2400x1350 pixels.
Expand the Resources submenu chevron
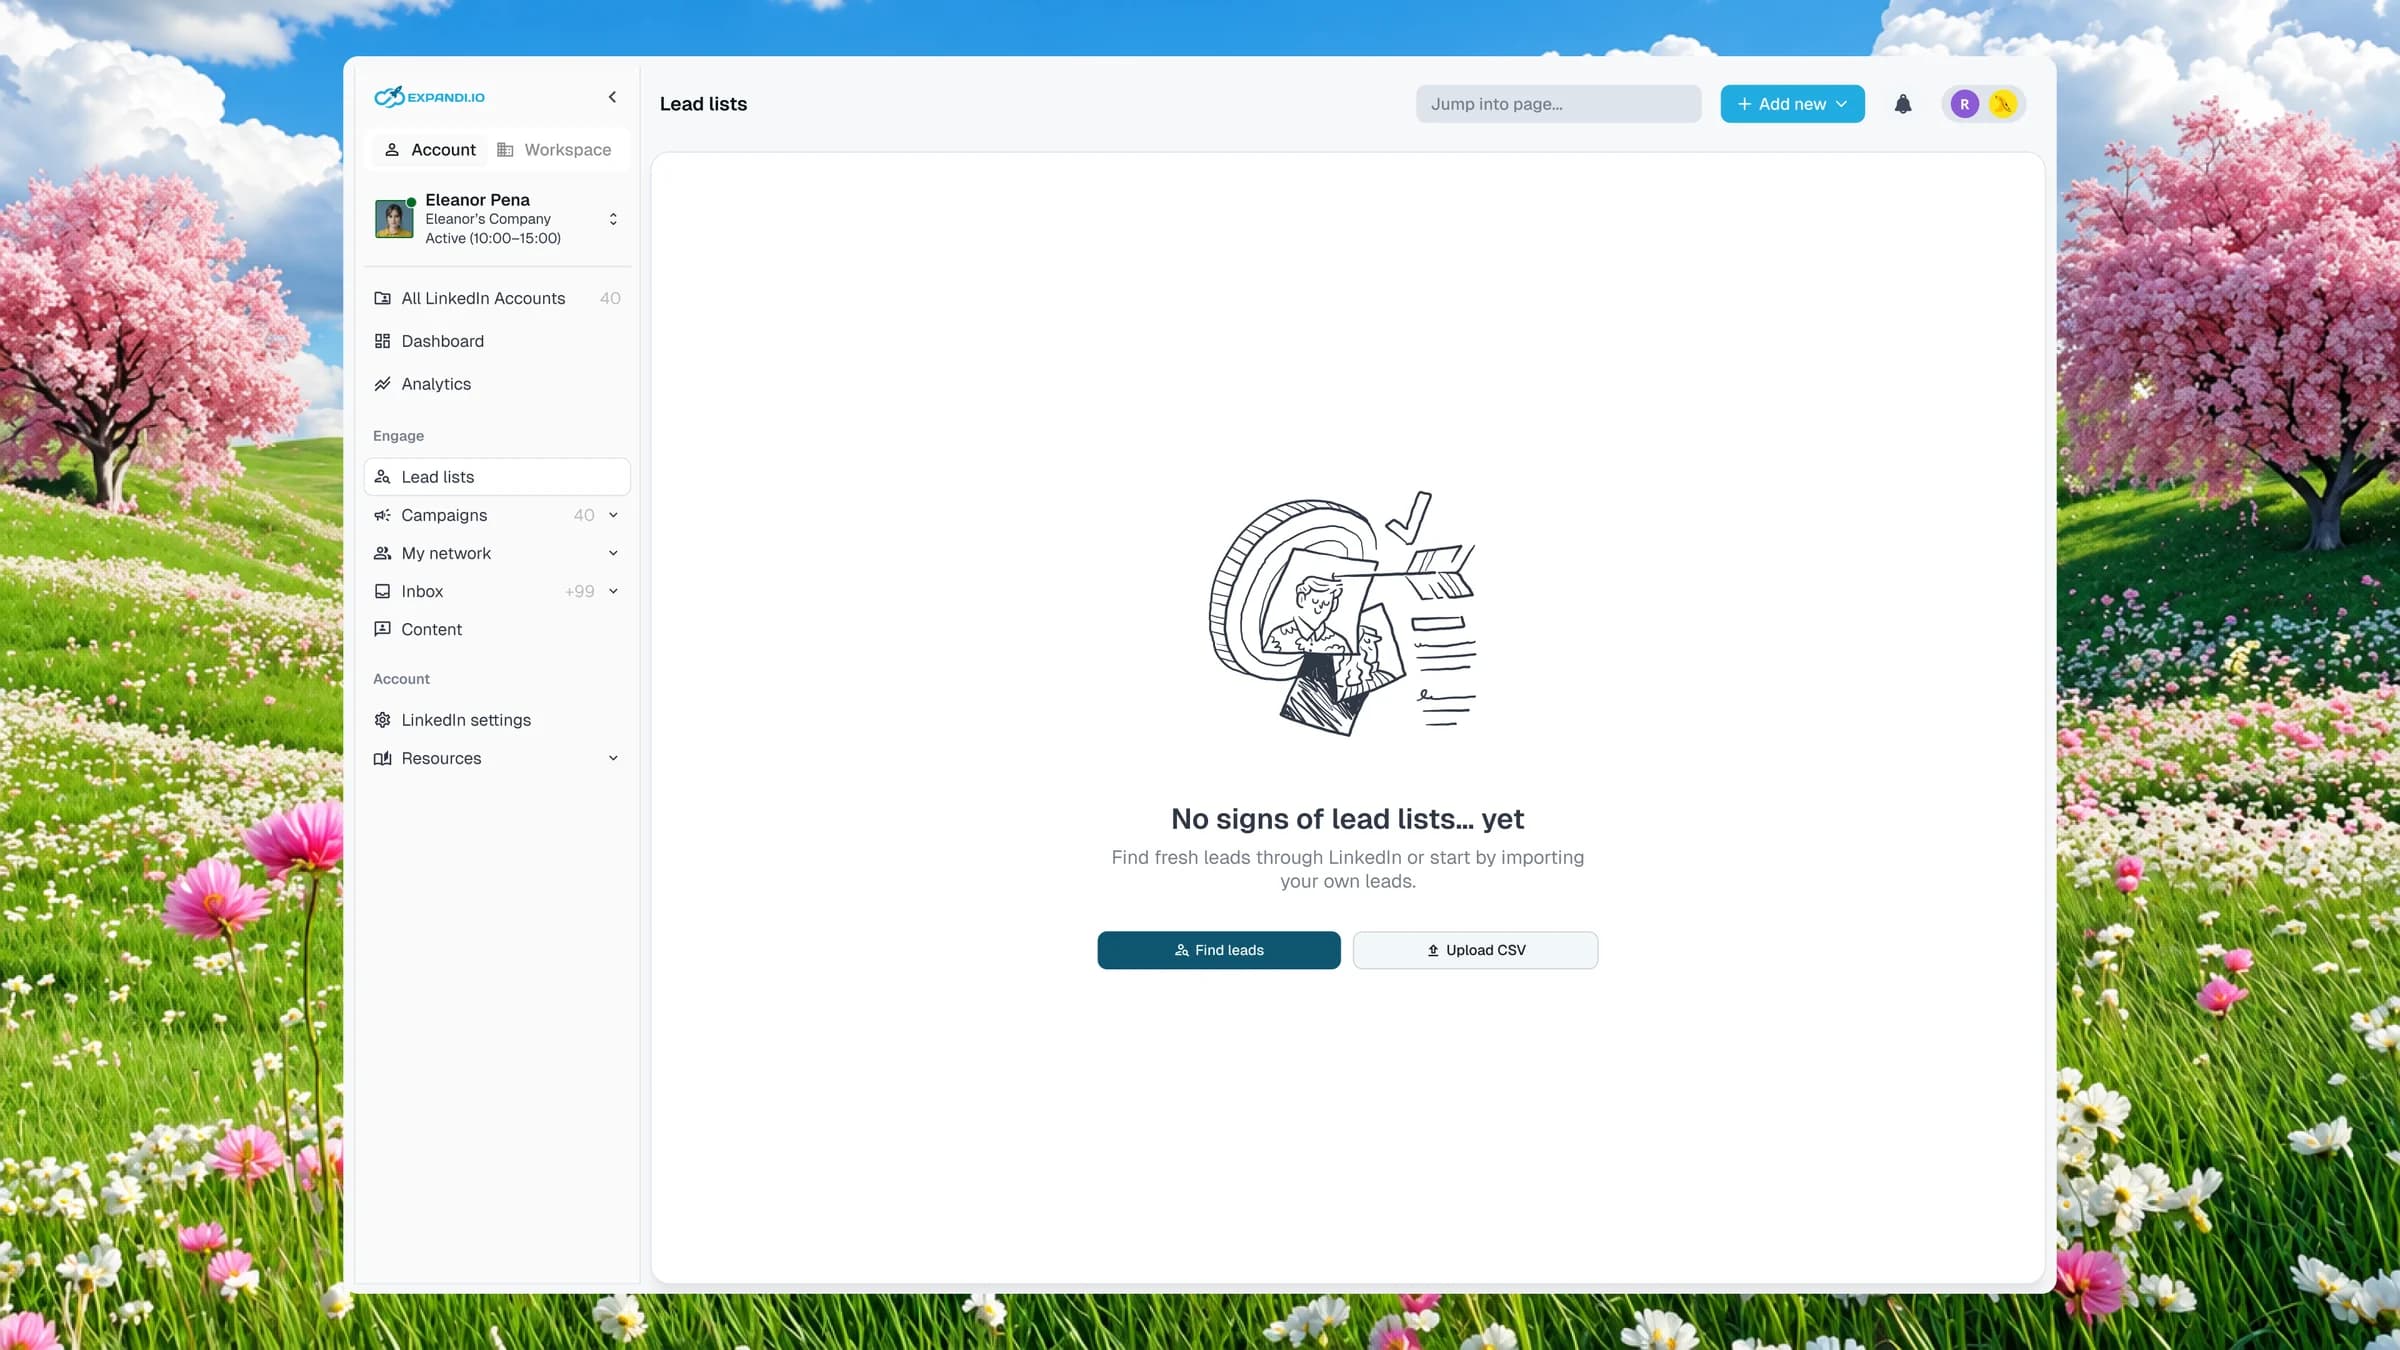tap(613, 758)
